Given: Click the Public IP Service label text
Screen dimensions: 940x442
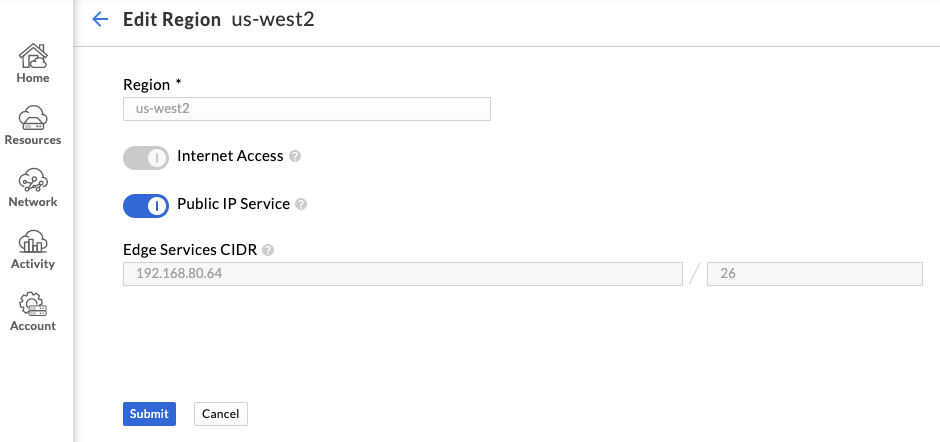Looking at the screenshot, I should (234, 204).
